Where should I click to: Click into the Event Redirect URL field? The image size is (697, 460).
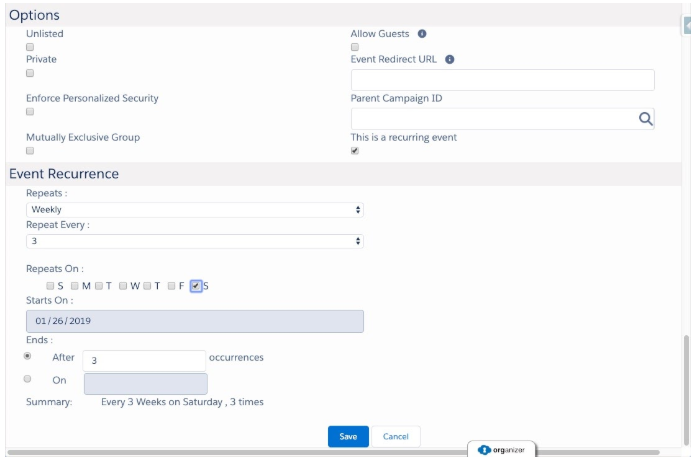point(503,80)
